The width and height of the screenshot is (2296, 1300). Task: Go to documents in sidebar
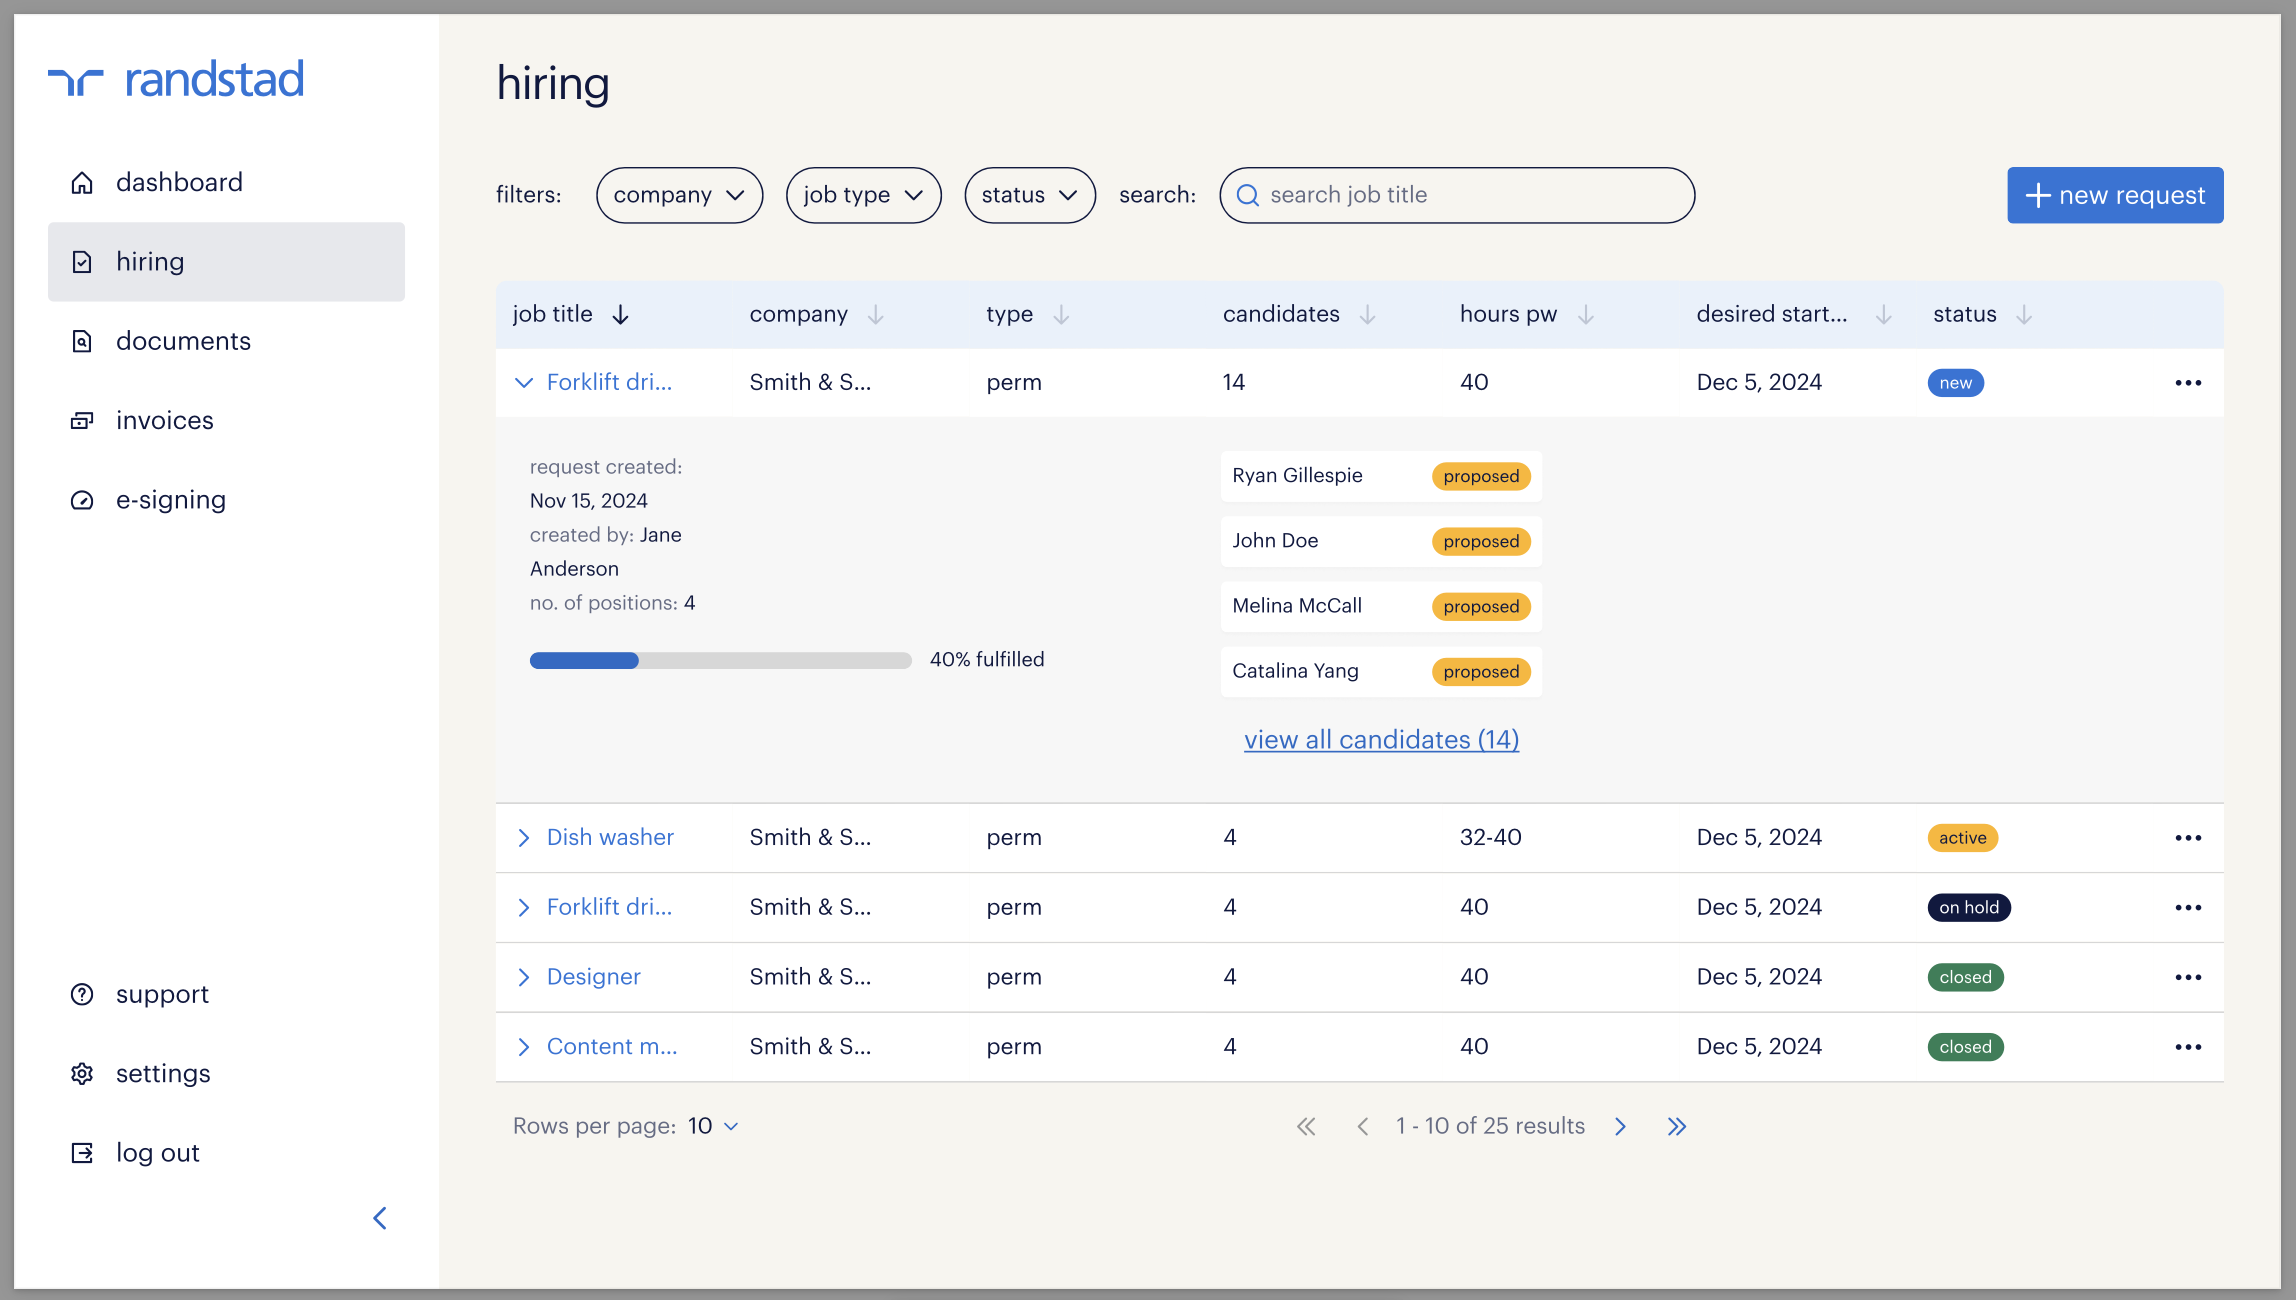click(183, 341)
